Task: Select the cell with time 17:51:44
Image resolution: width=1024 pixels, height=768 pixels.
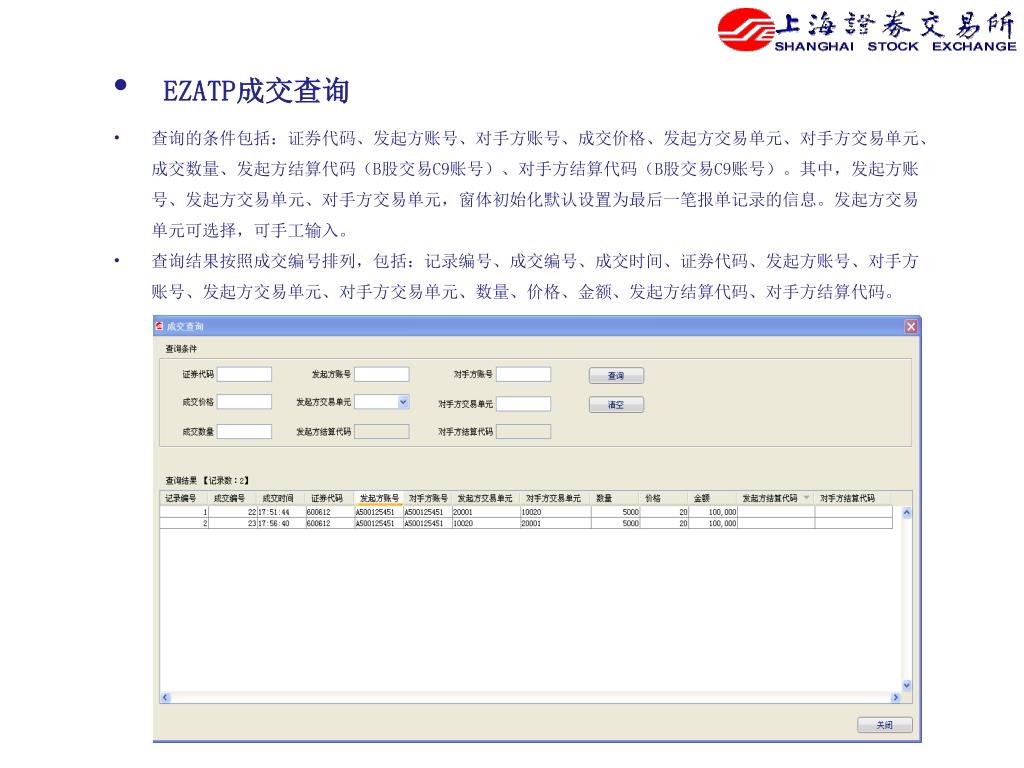Action: [x=281, y=513]
